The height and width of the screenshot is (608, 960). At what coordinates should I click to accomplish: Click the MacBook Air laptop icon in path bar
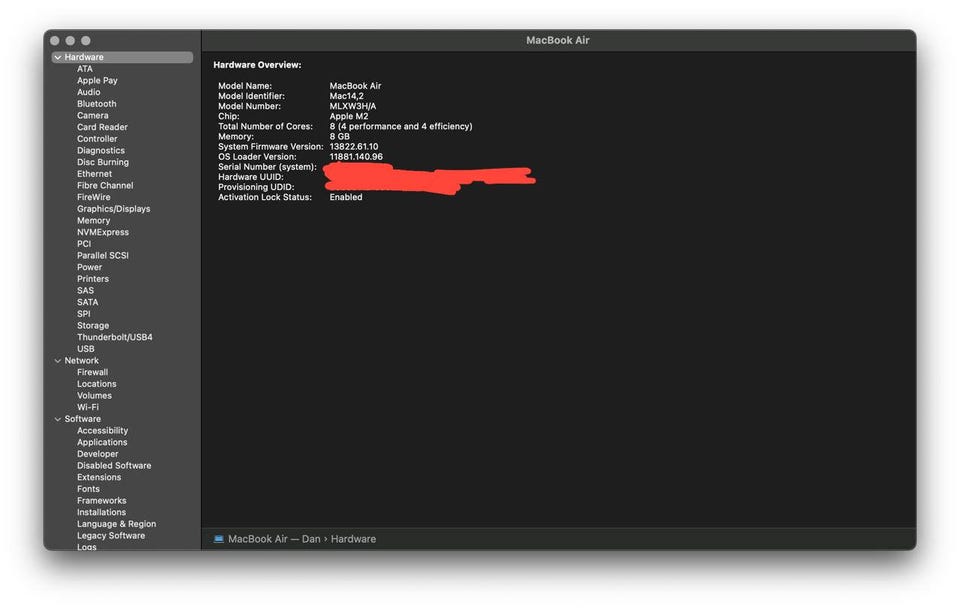point(219,539)
